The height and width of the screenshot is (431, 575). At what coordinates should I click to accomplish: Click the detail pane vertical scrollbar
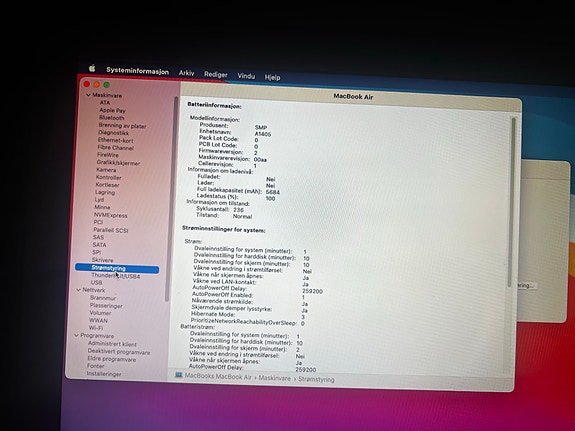[512, 202]
